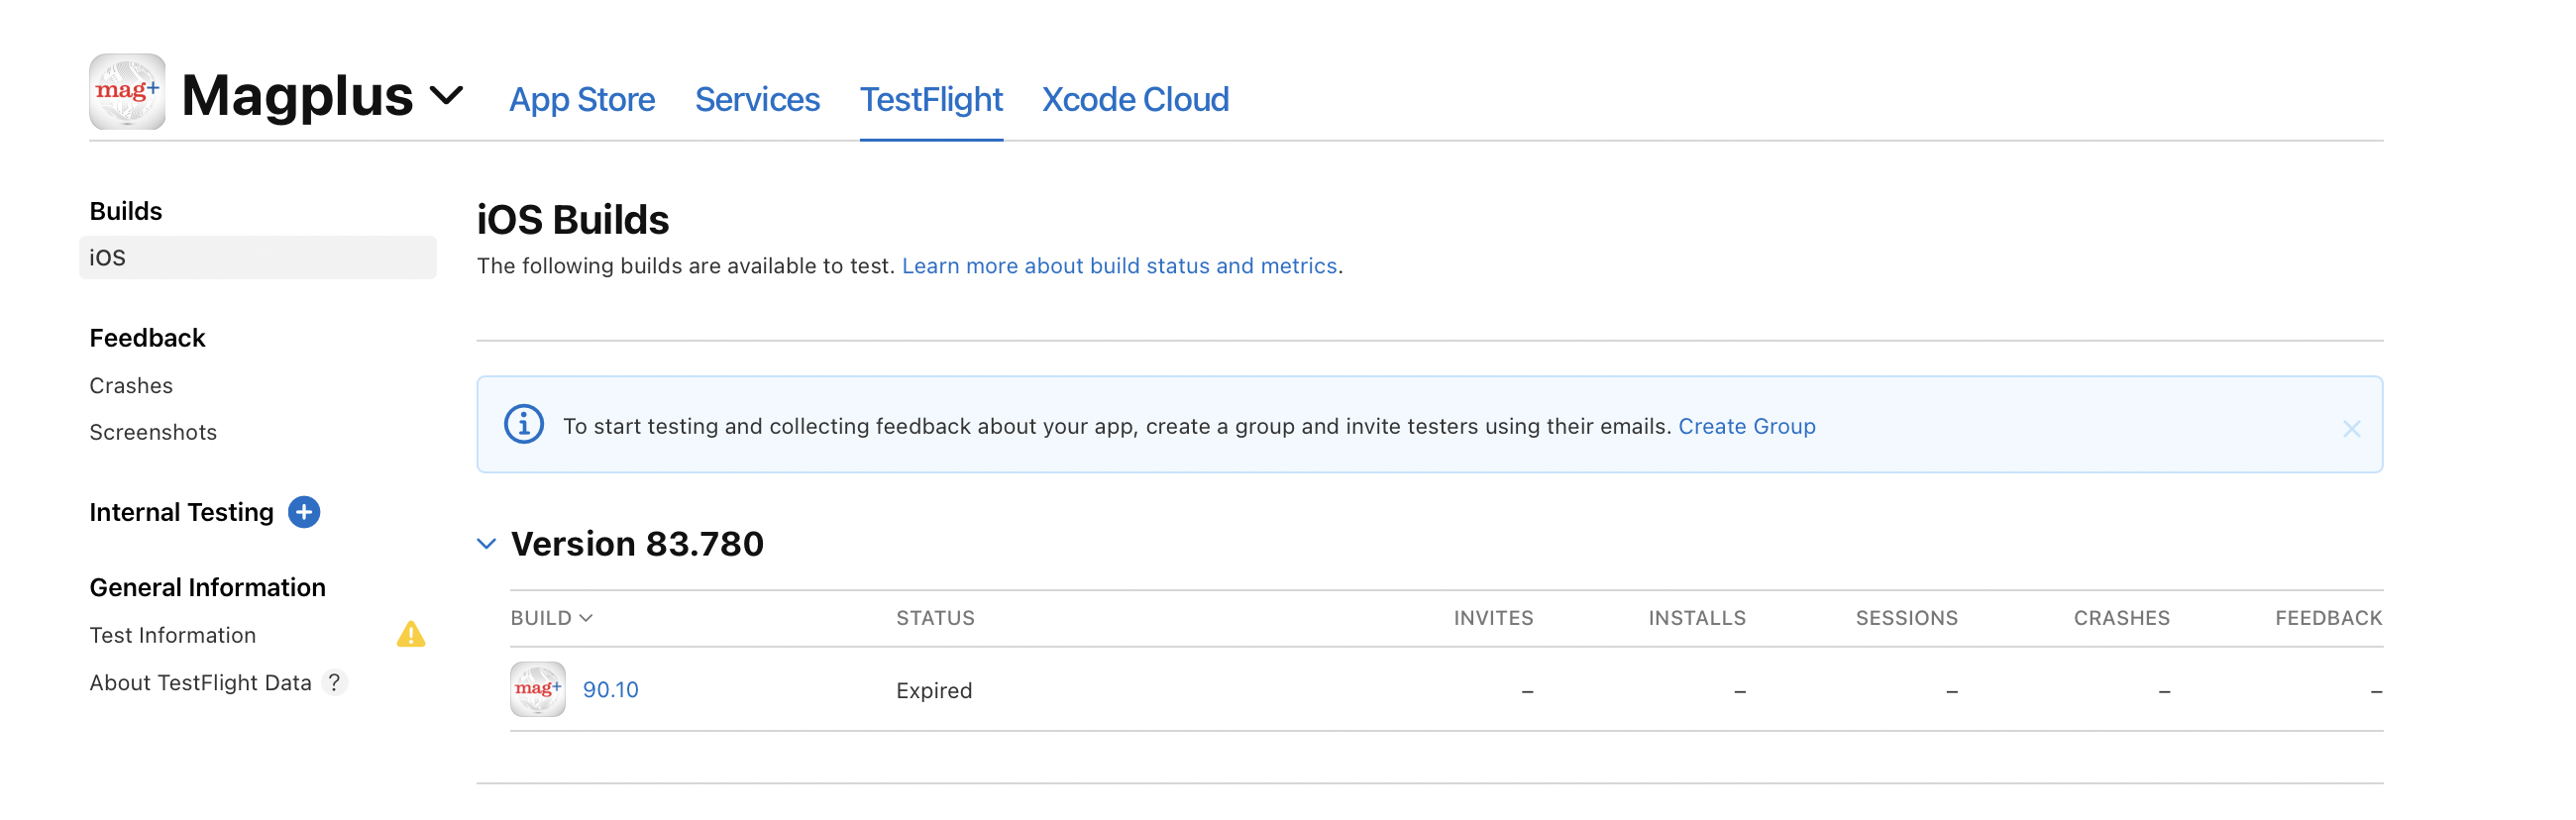Click the General Information heading
The width and height of the screenshot is (2576, 820).
tap(207, 588)
